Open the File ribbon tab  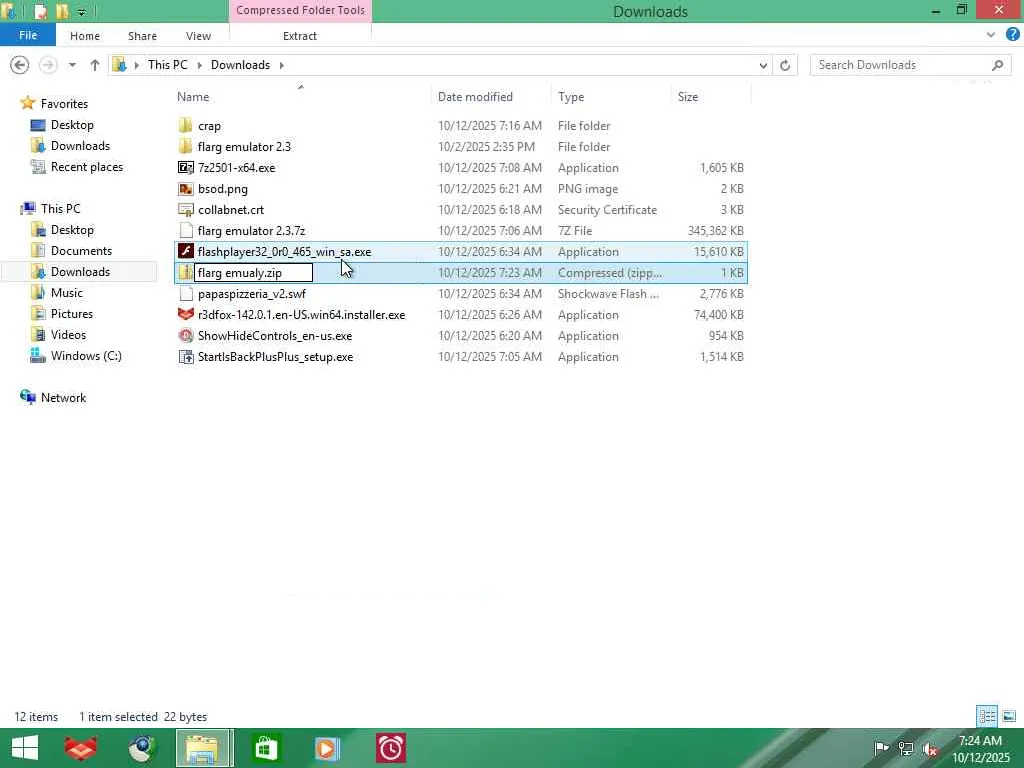(x=28, y=35)
